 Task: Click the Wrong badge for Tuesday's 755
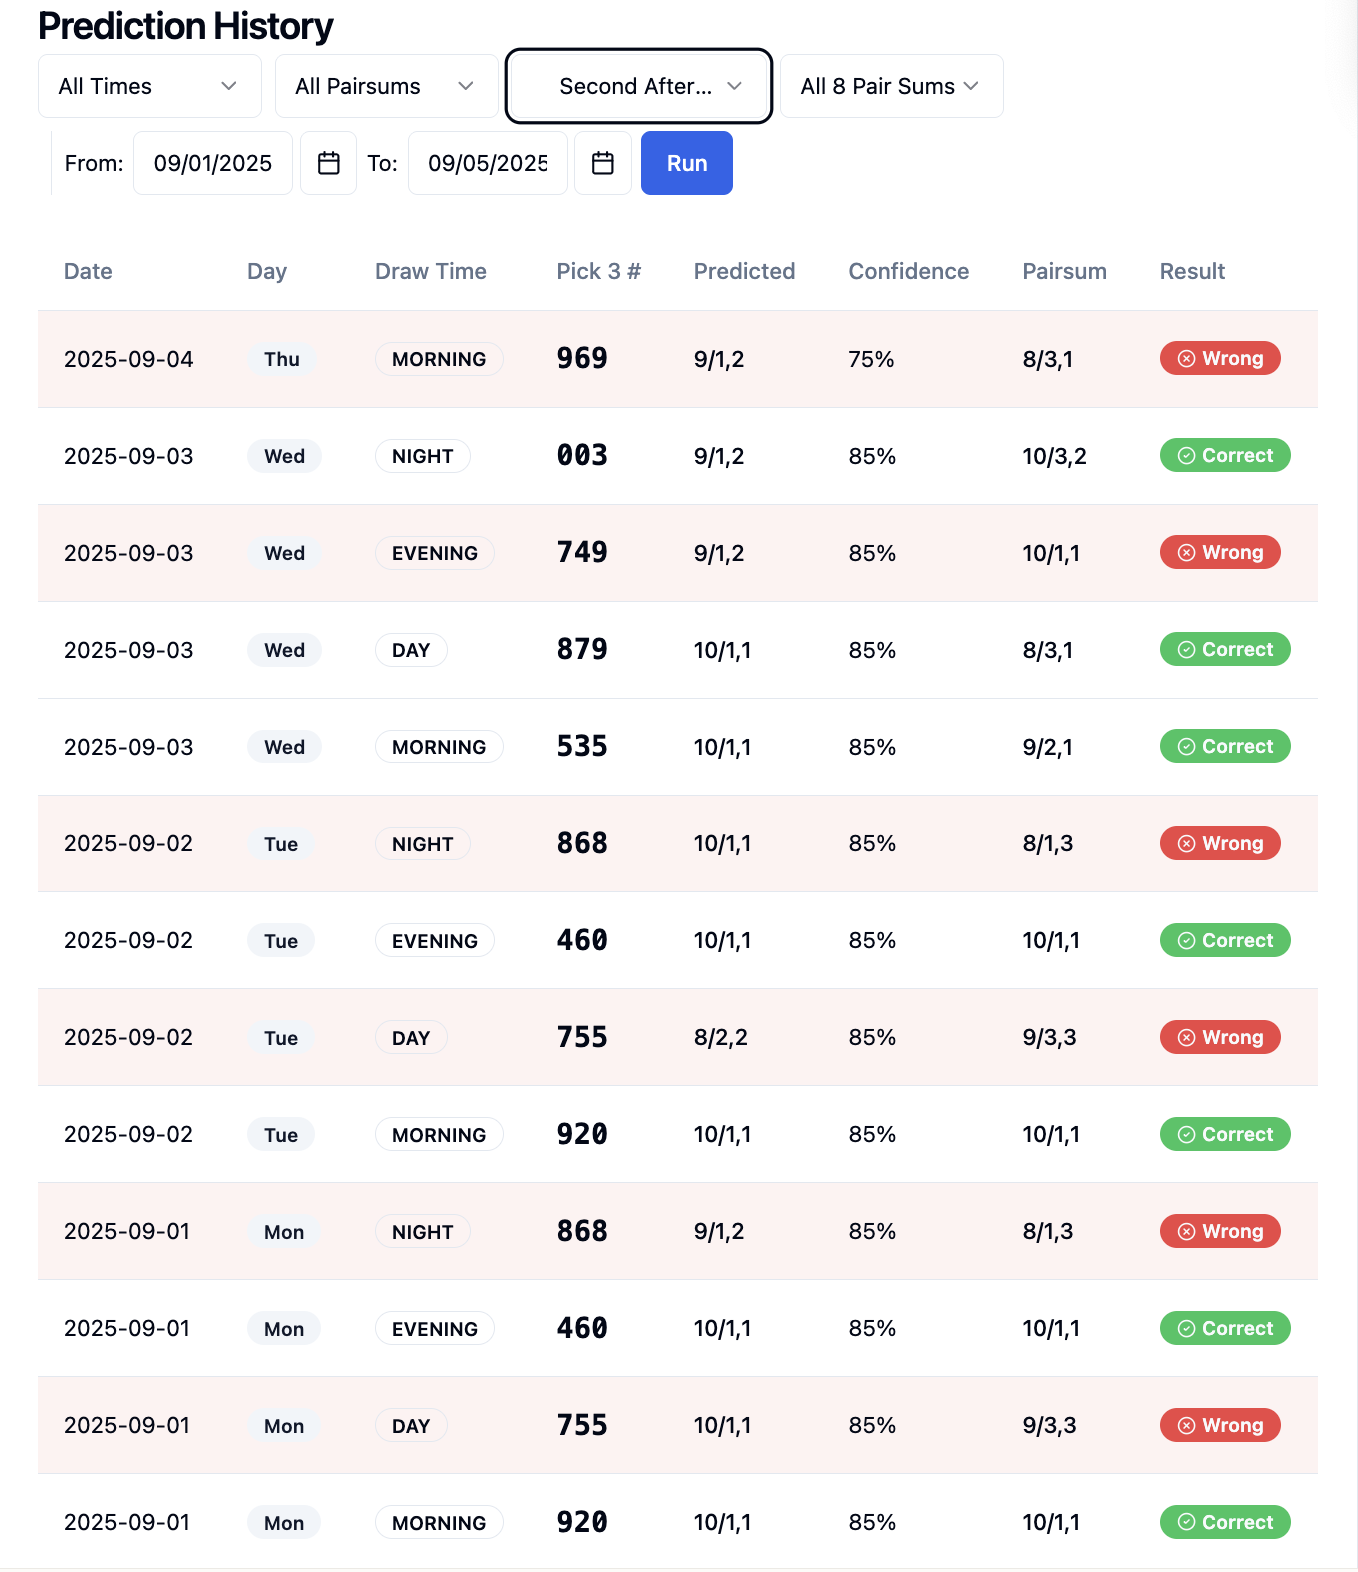(x=1220, y=1038)
